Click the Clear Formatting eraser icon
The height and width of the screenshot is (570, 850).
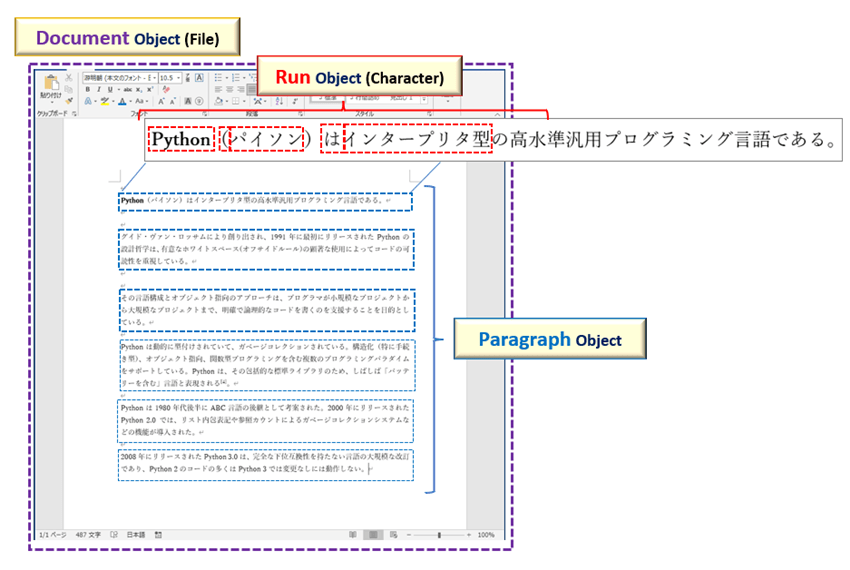pos(166,89)
